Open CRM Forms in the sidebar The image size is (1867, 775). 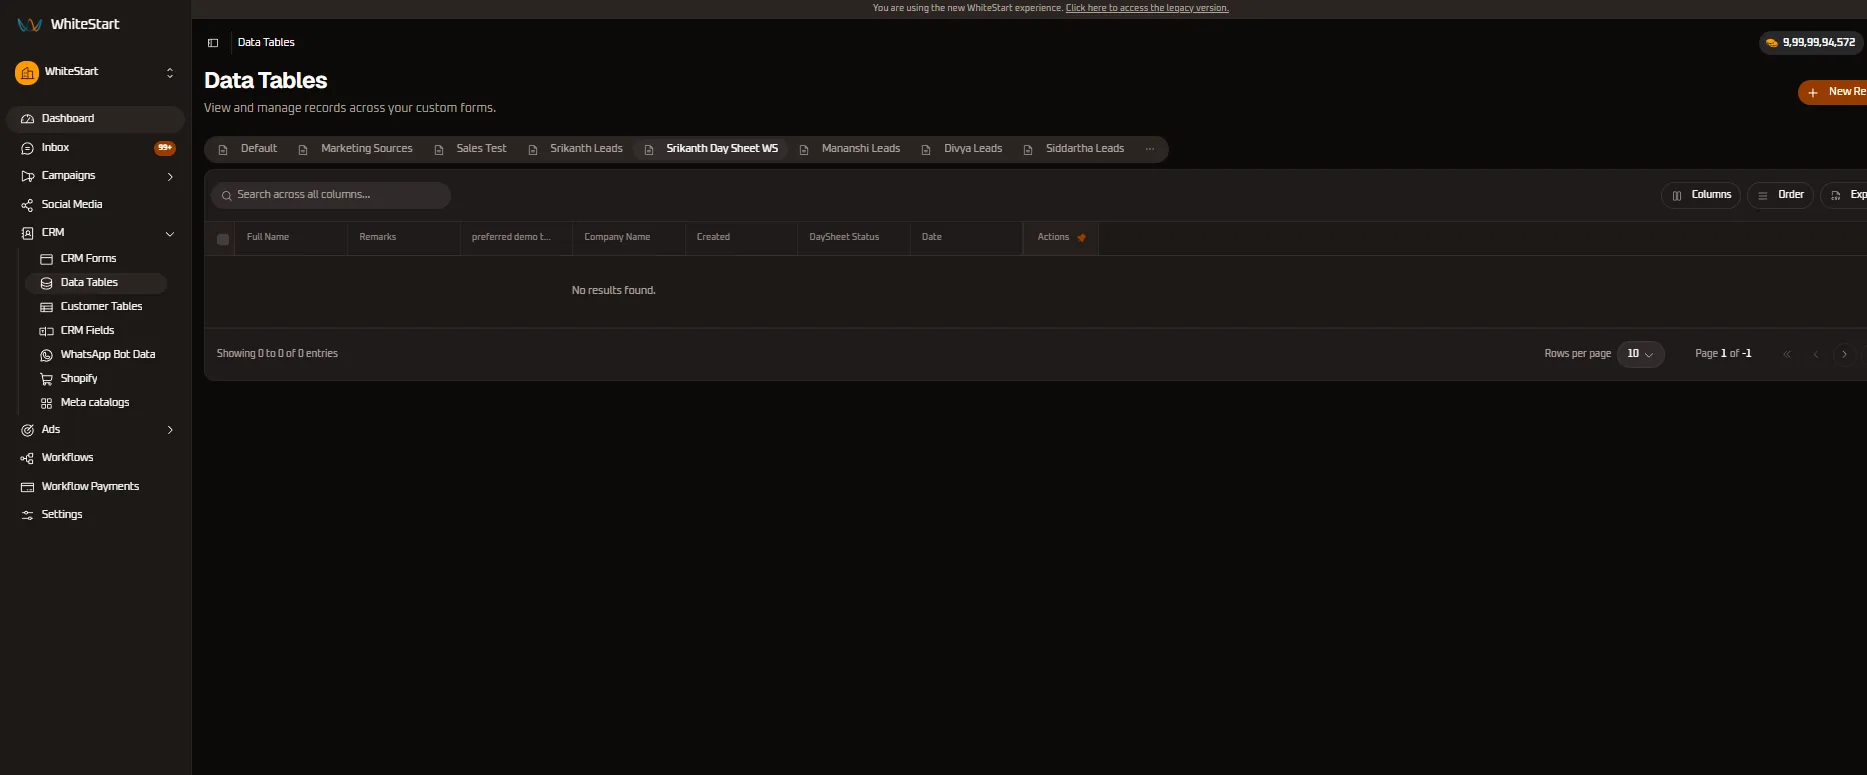pyautogui.click(x=95, y=259)
